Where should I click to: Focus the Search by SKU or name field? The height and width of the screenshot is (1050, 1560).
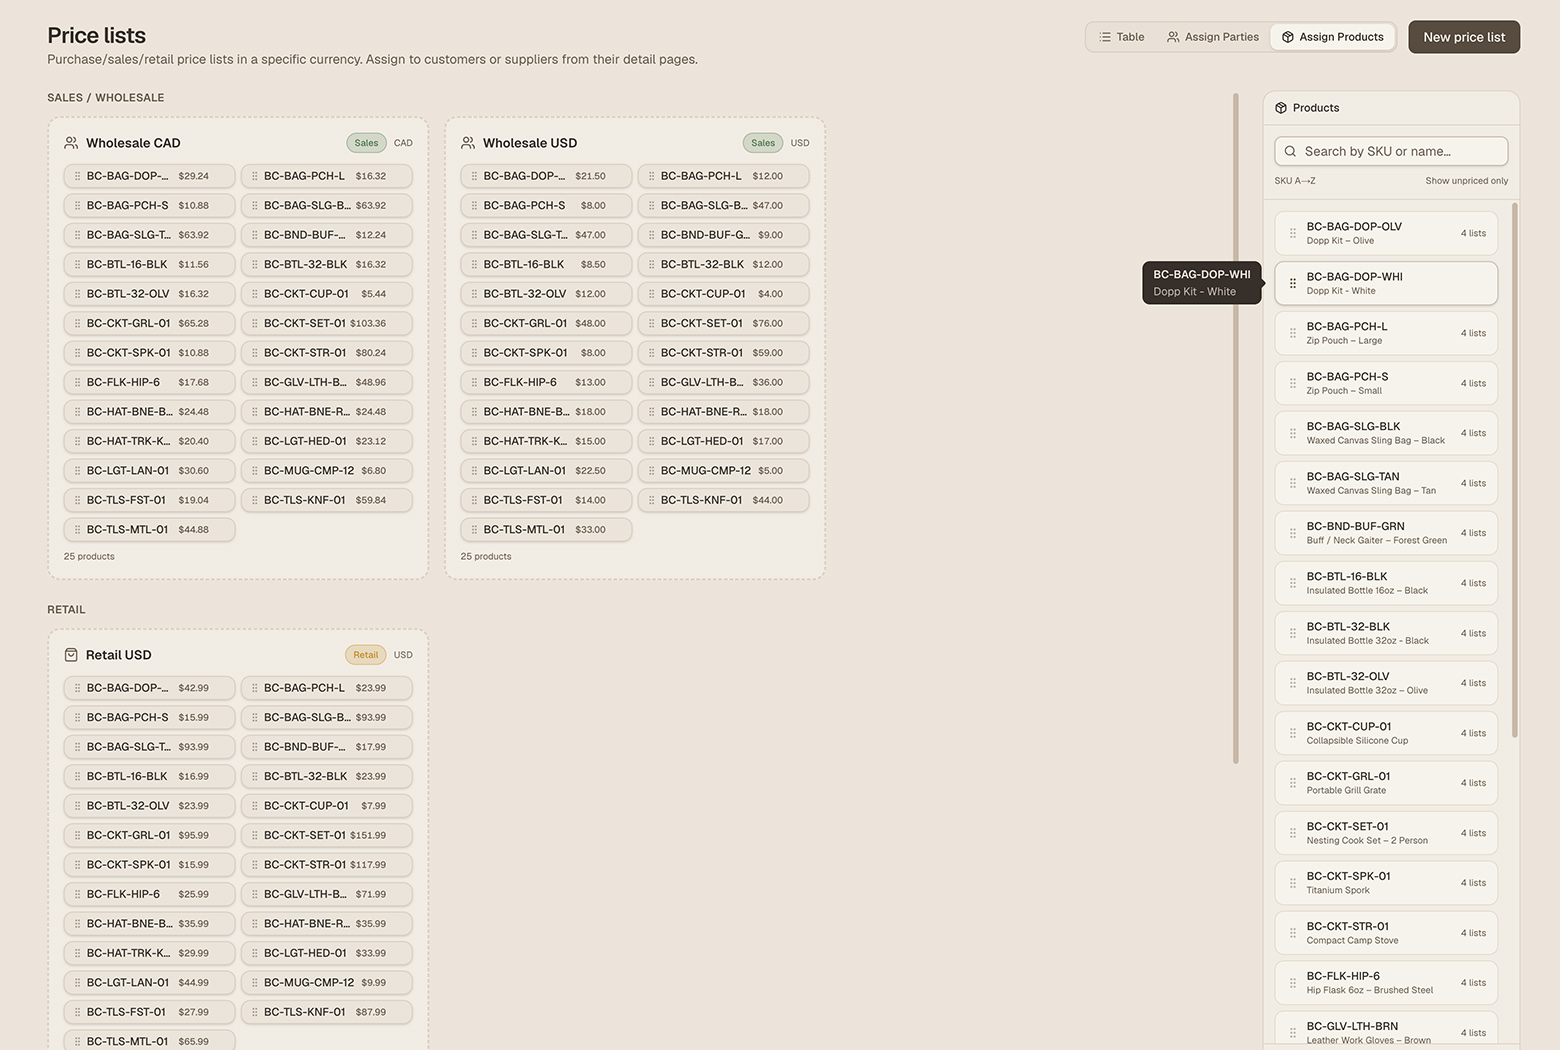[1391, 151]
